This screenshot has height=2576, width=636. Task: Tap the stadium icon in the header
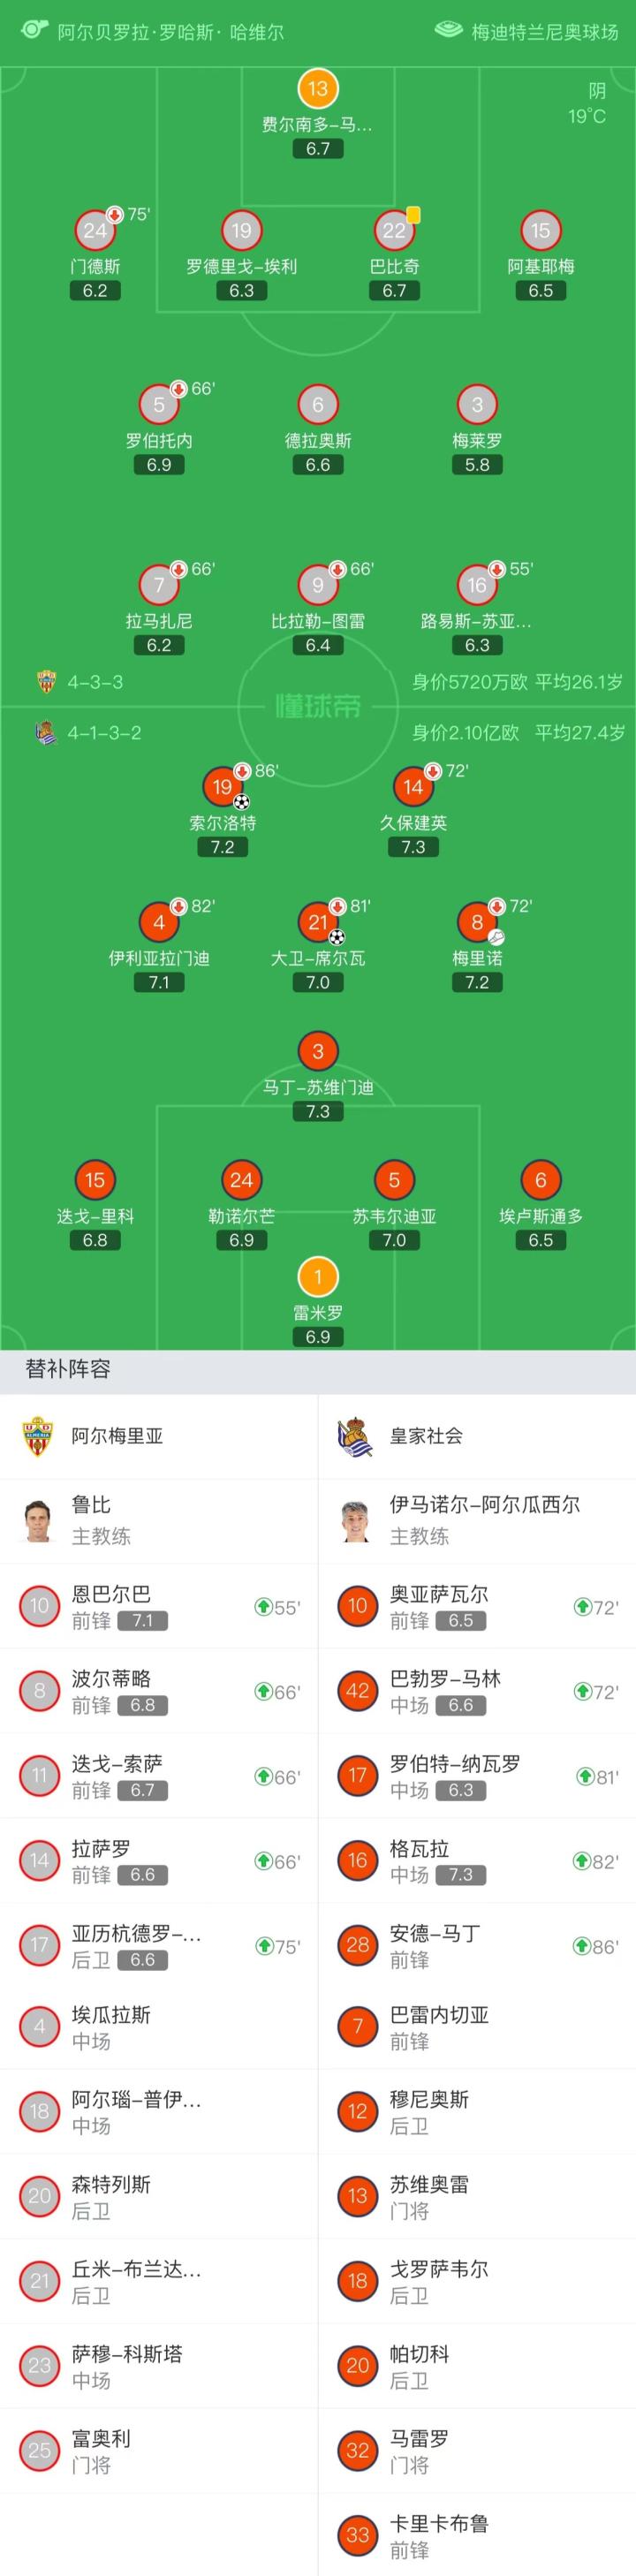448,31
